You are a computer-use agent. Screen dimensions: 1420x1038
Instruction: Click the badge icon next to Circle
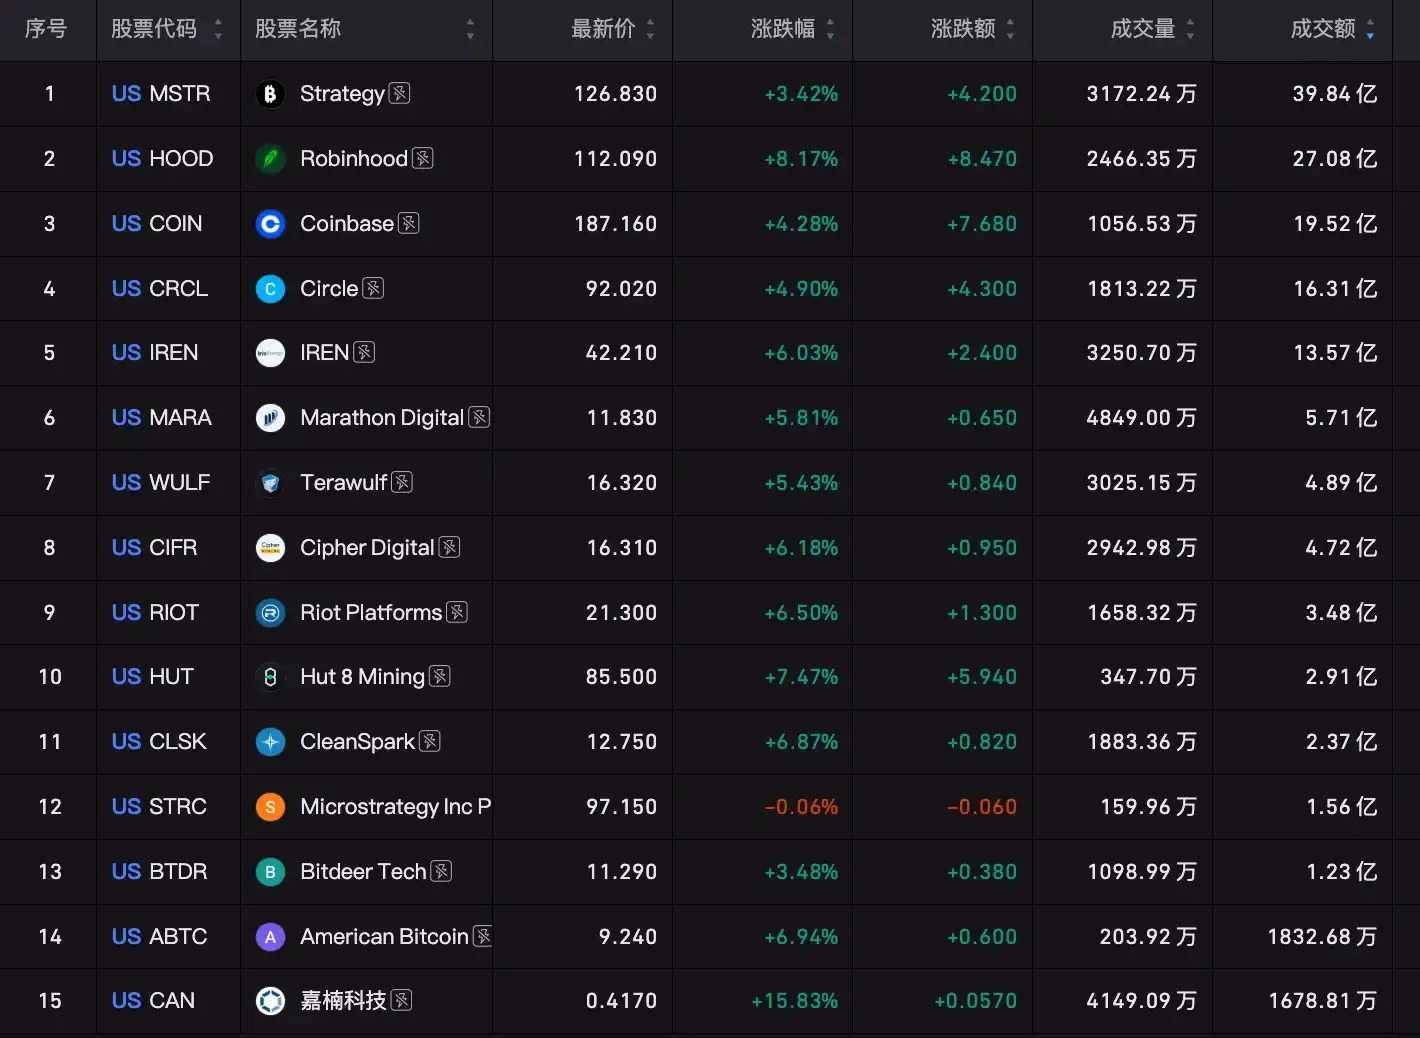pyautogui.click(x=374, y=288)
